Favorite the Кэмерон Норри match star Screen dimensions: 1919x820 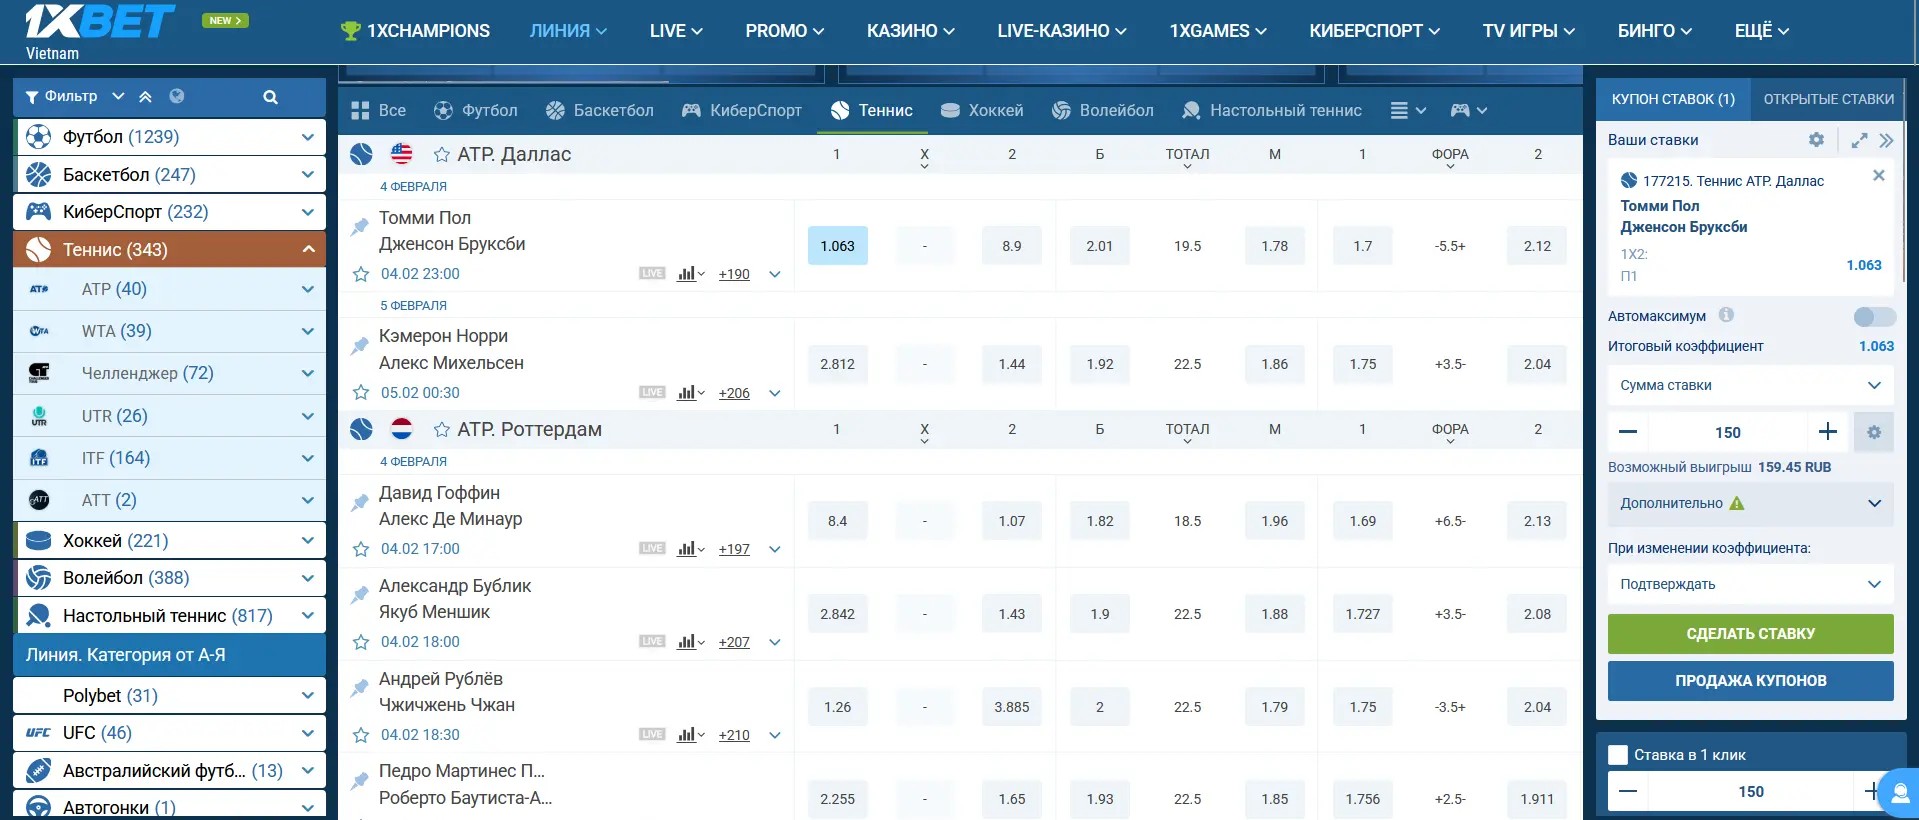(x=361, y=393)
